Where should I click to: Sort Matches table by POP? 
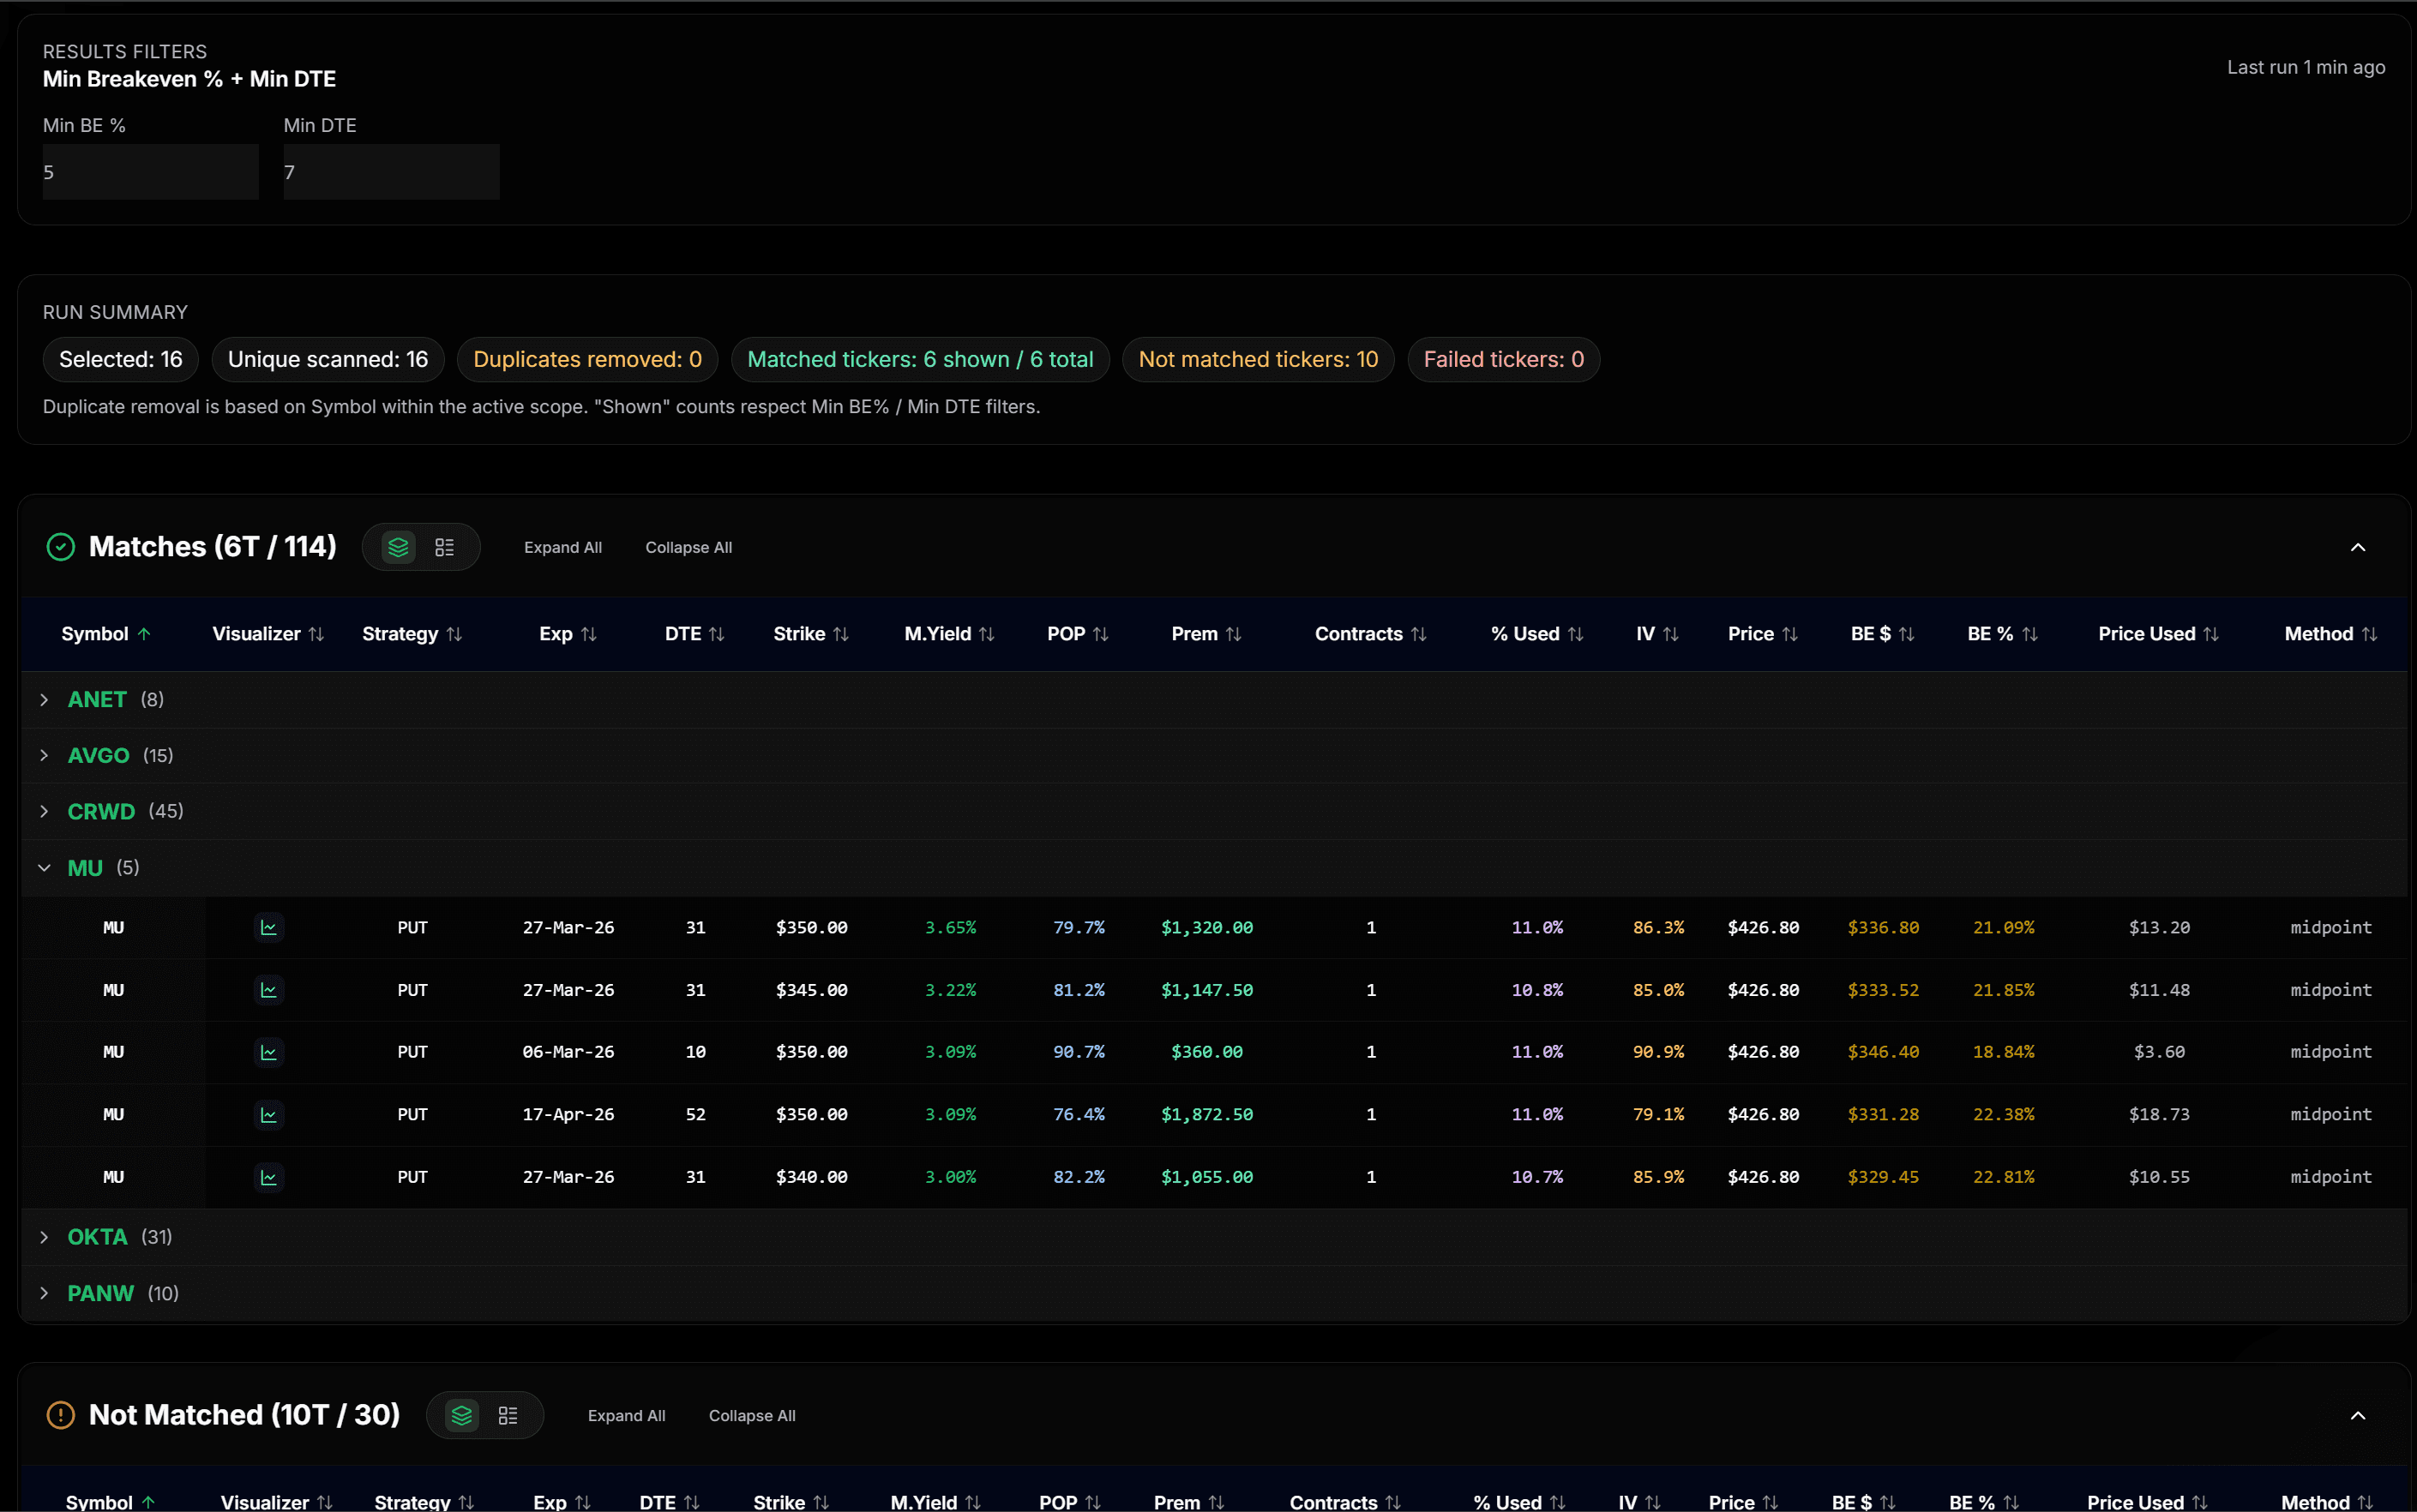click(x=1078, y=634)
